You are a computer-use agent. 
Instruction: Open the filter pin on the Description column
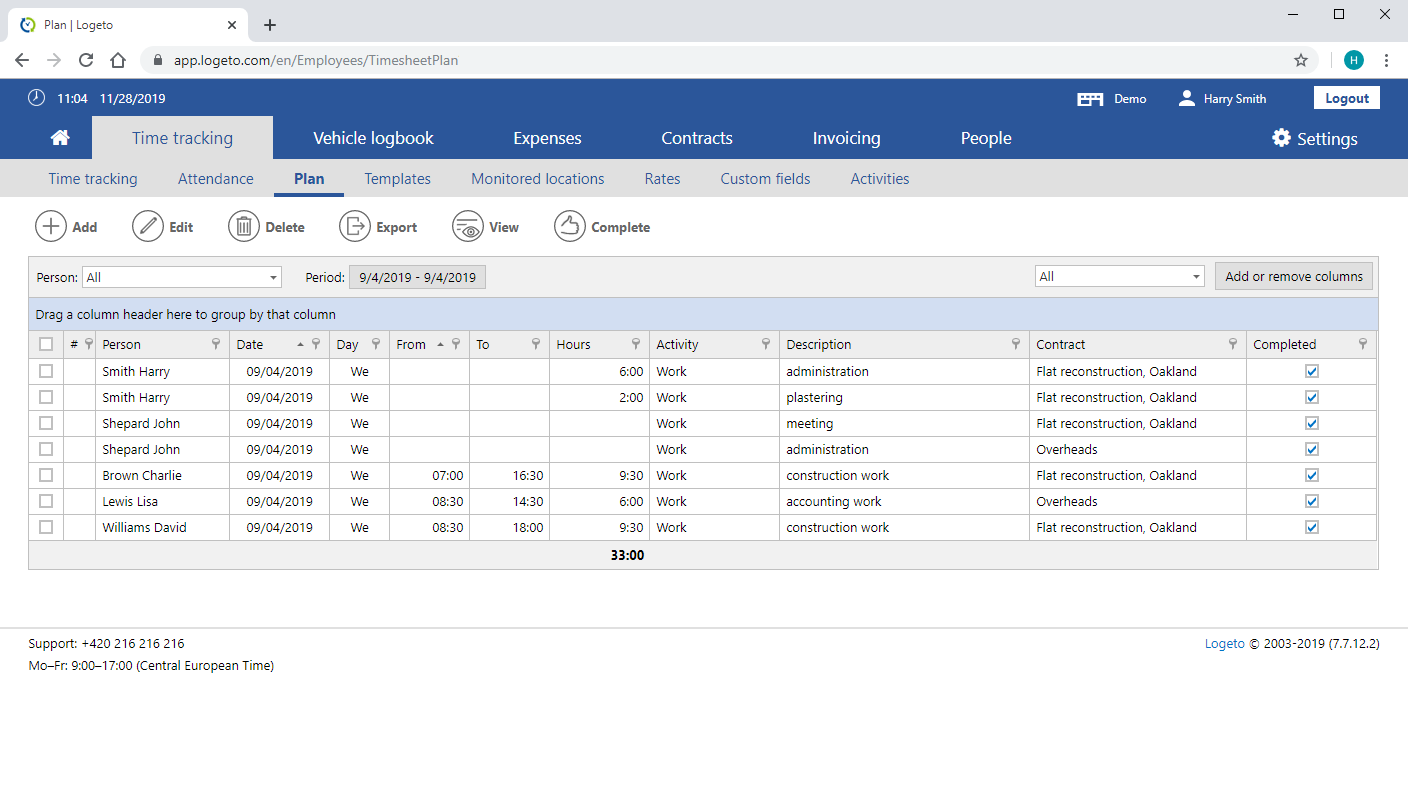tap(1016, 344)
